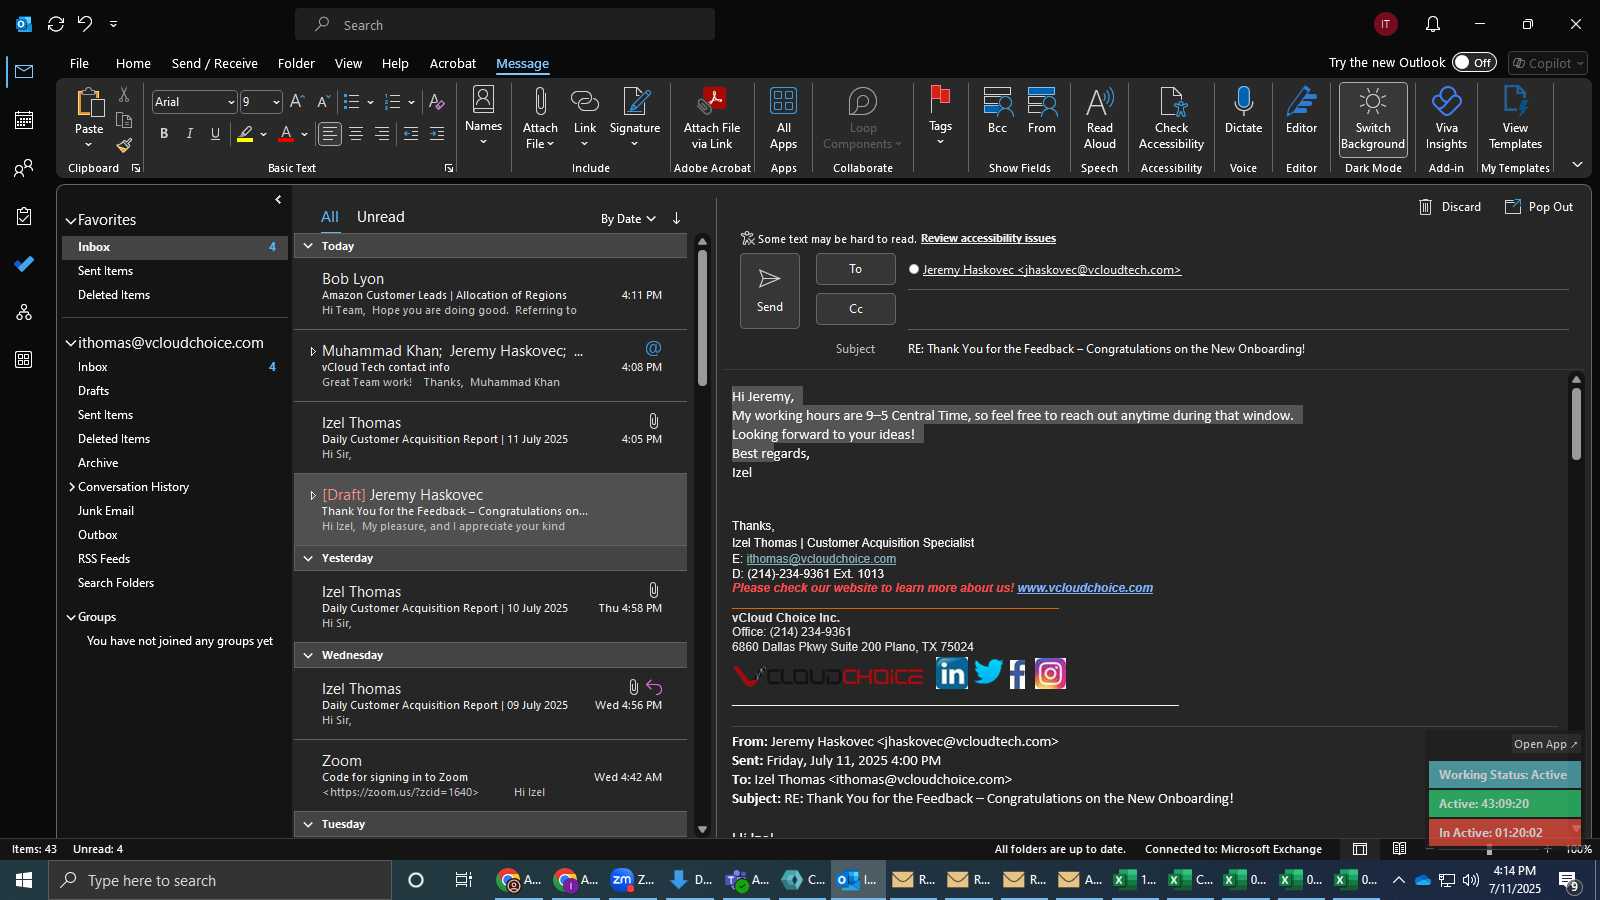Open LinkedIn icon in signature
The width and height of the screenshot is (1600, 900).
click(951, 673)
